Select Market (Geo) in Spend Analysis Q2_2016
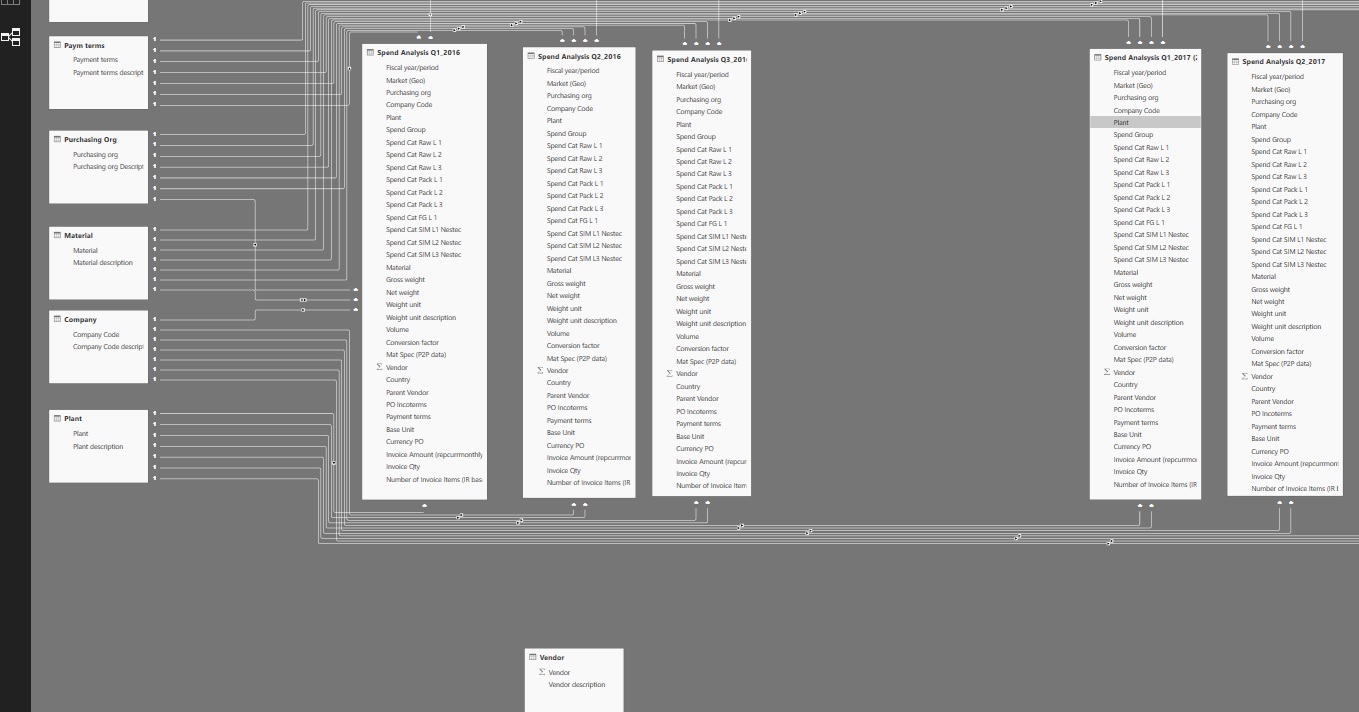 [566, 83]
